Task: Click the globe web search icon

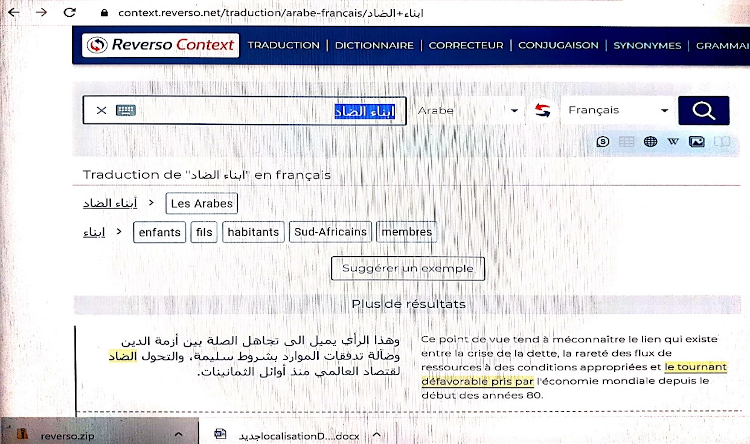Action: [x=650, y=142]
